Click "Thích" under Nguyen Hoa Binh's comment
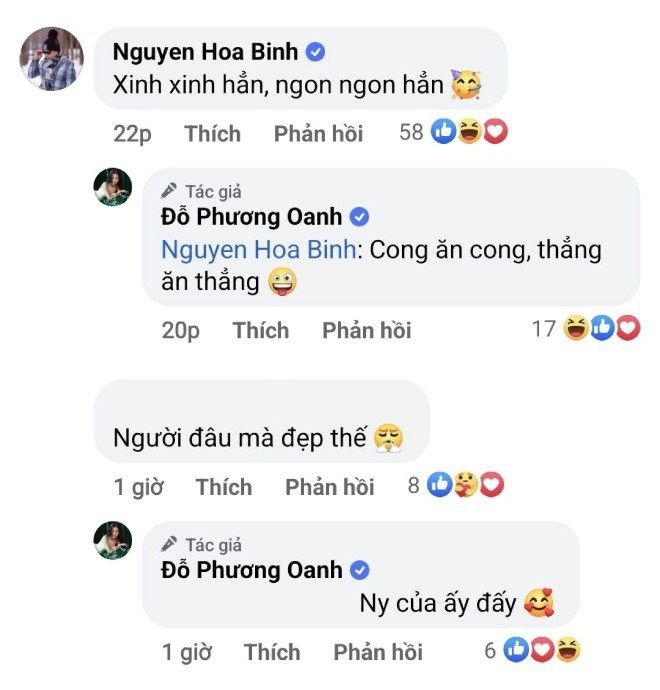The height and width of the screenshot is (690, 660). pyautogui.click(x=212, y=134)
